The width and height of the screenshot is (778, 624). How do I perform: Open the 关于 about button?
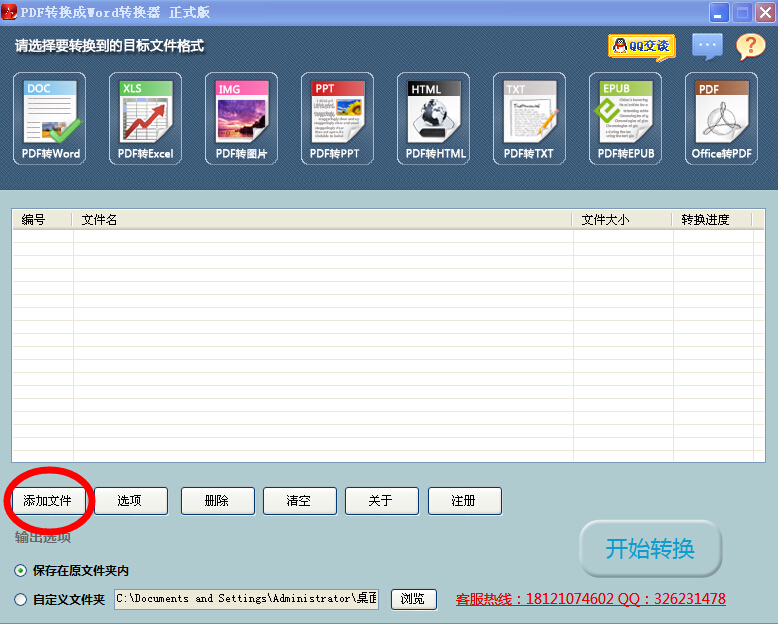click(382, 501)
